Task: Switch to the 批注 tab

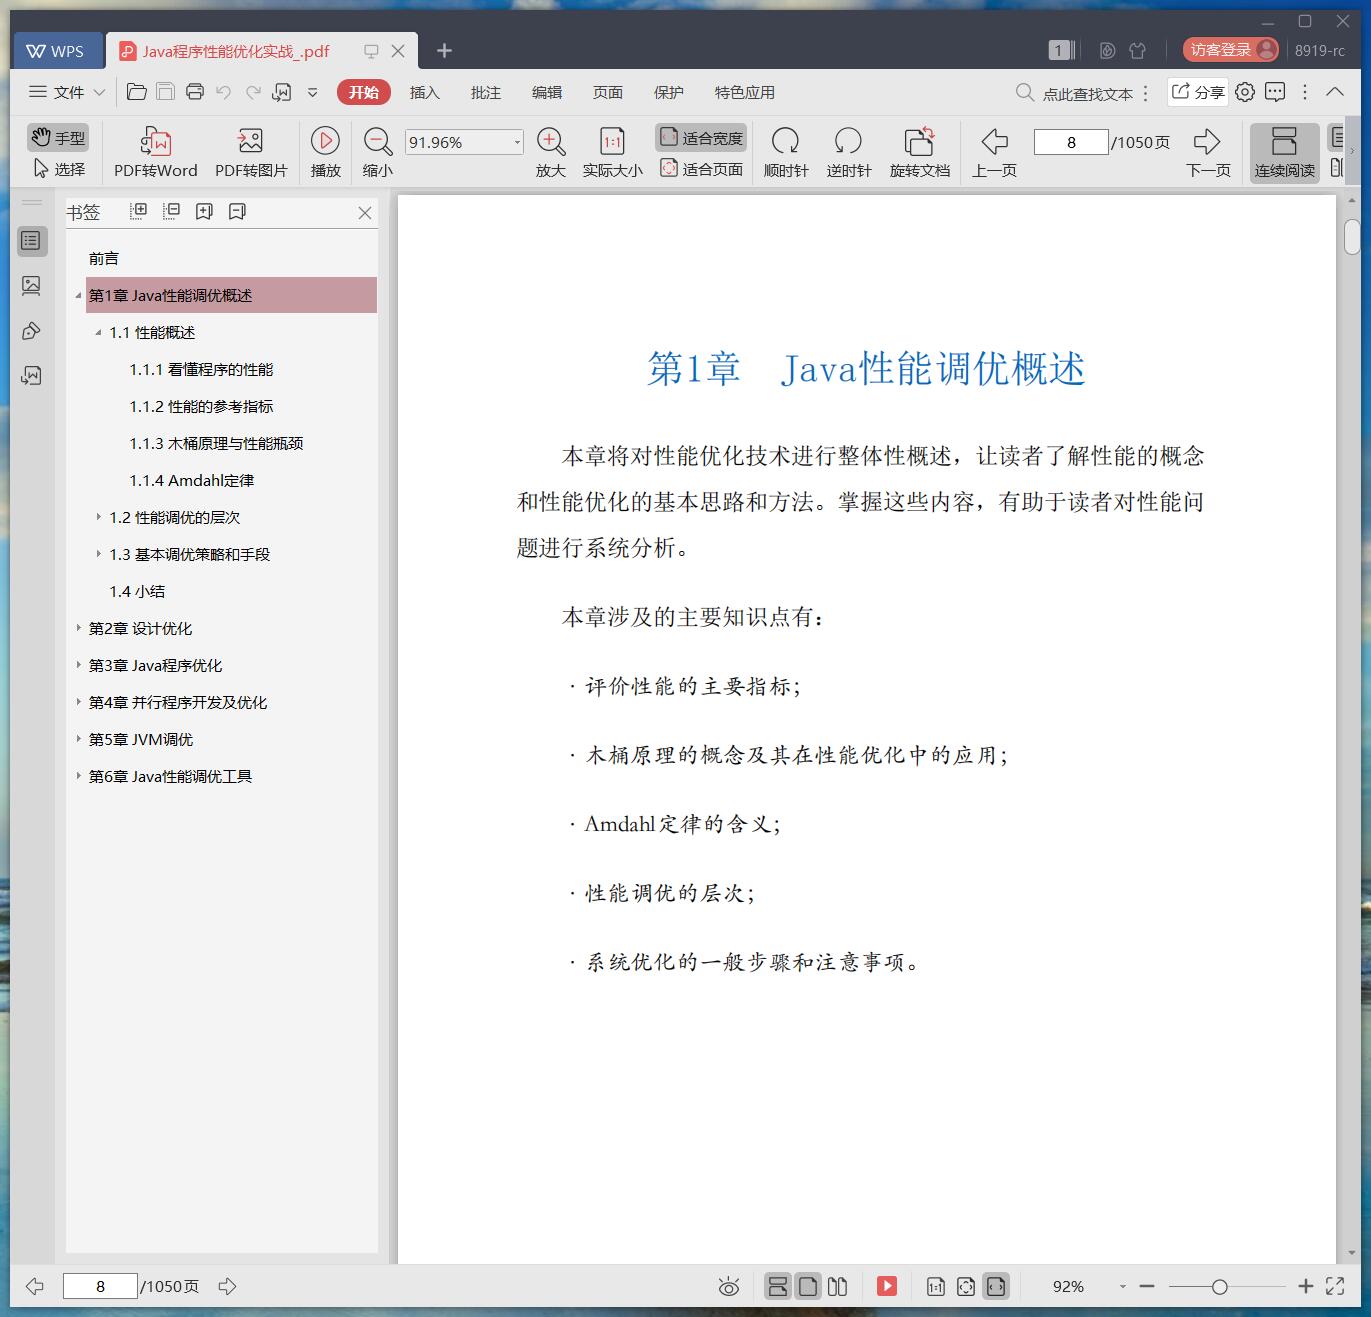Action: point(486,92)
